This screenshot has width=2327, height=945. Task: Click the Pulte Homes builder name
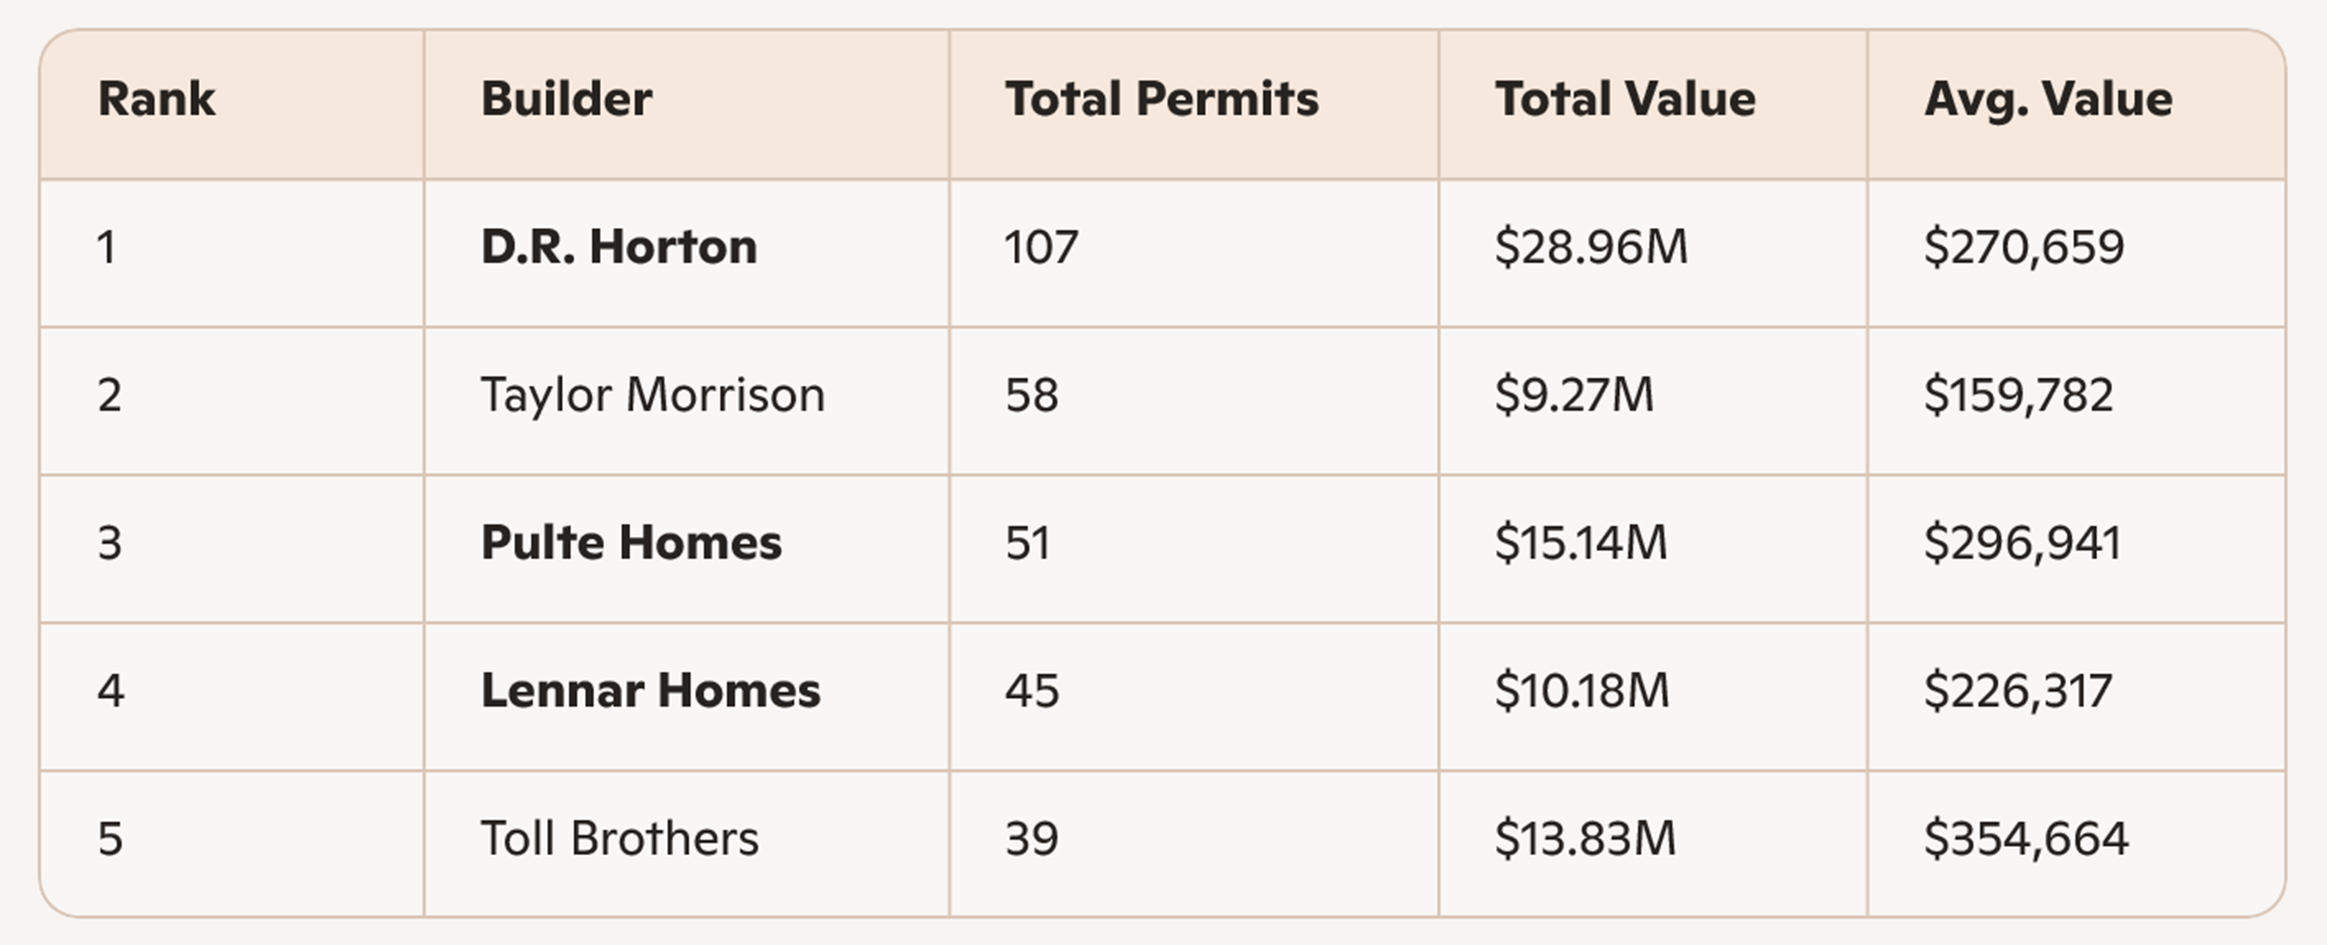tap(631, 543)
